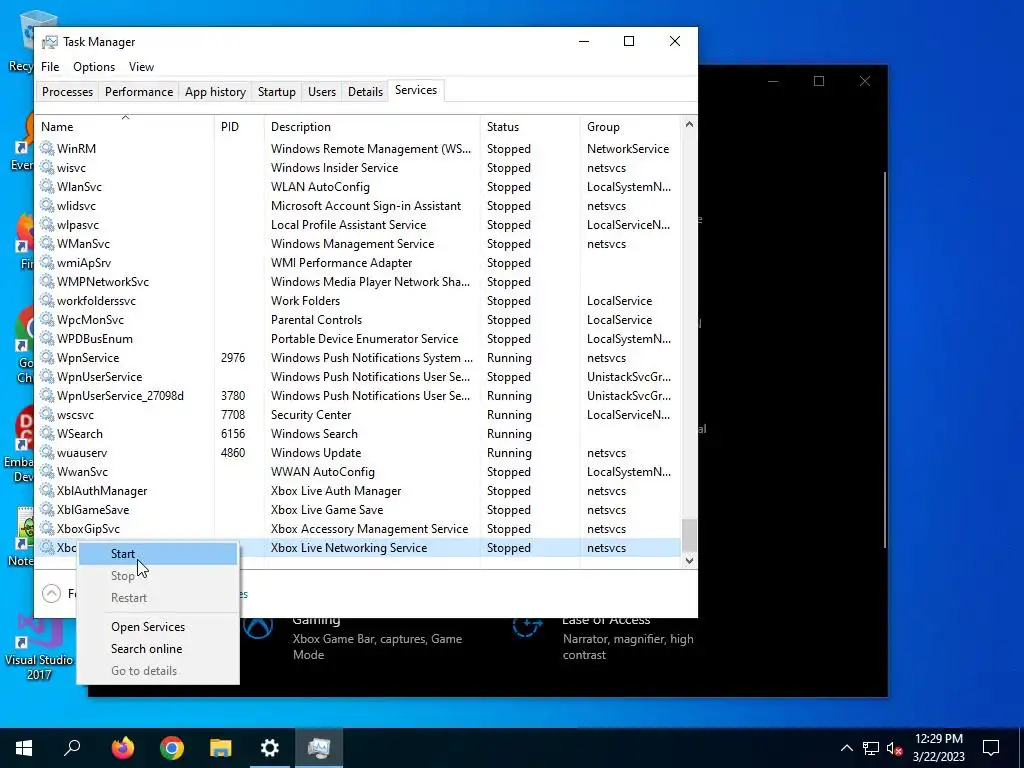
Task: Click the gear icon for wscsvc
Action: pos(47,414)
